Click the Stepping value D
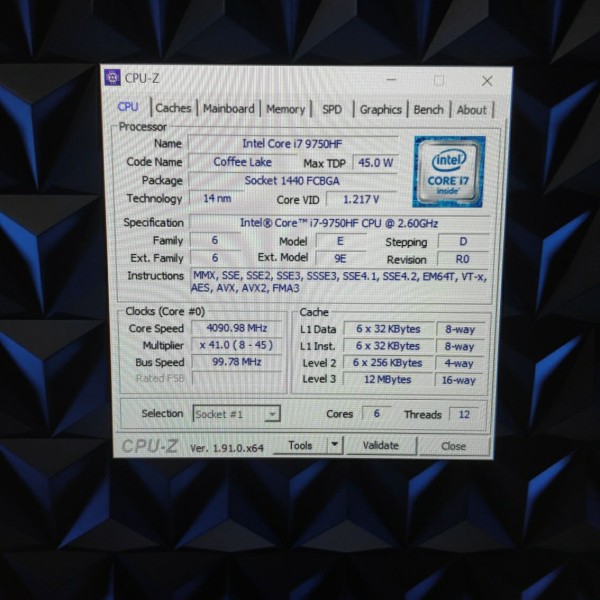The width and height of the screenshot is (600, 600). point(463,242)
